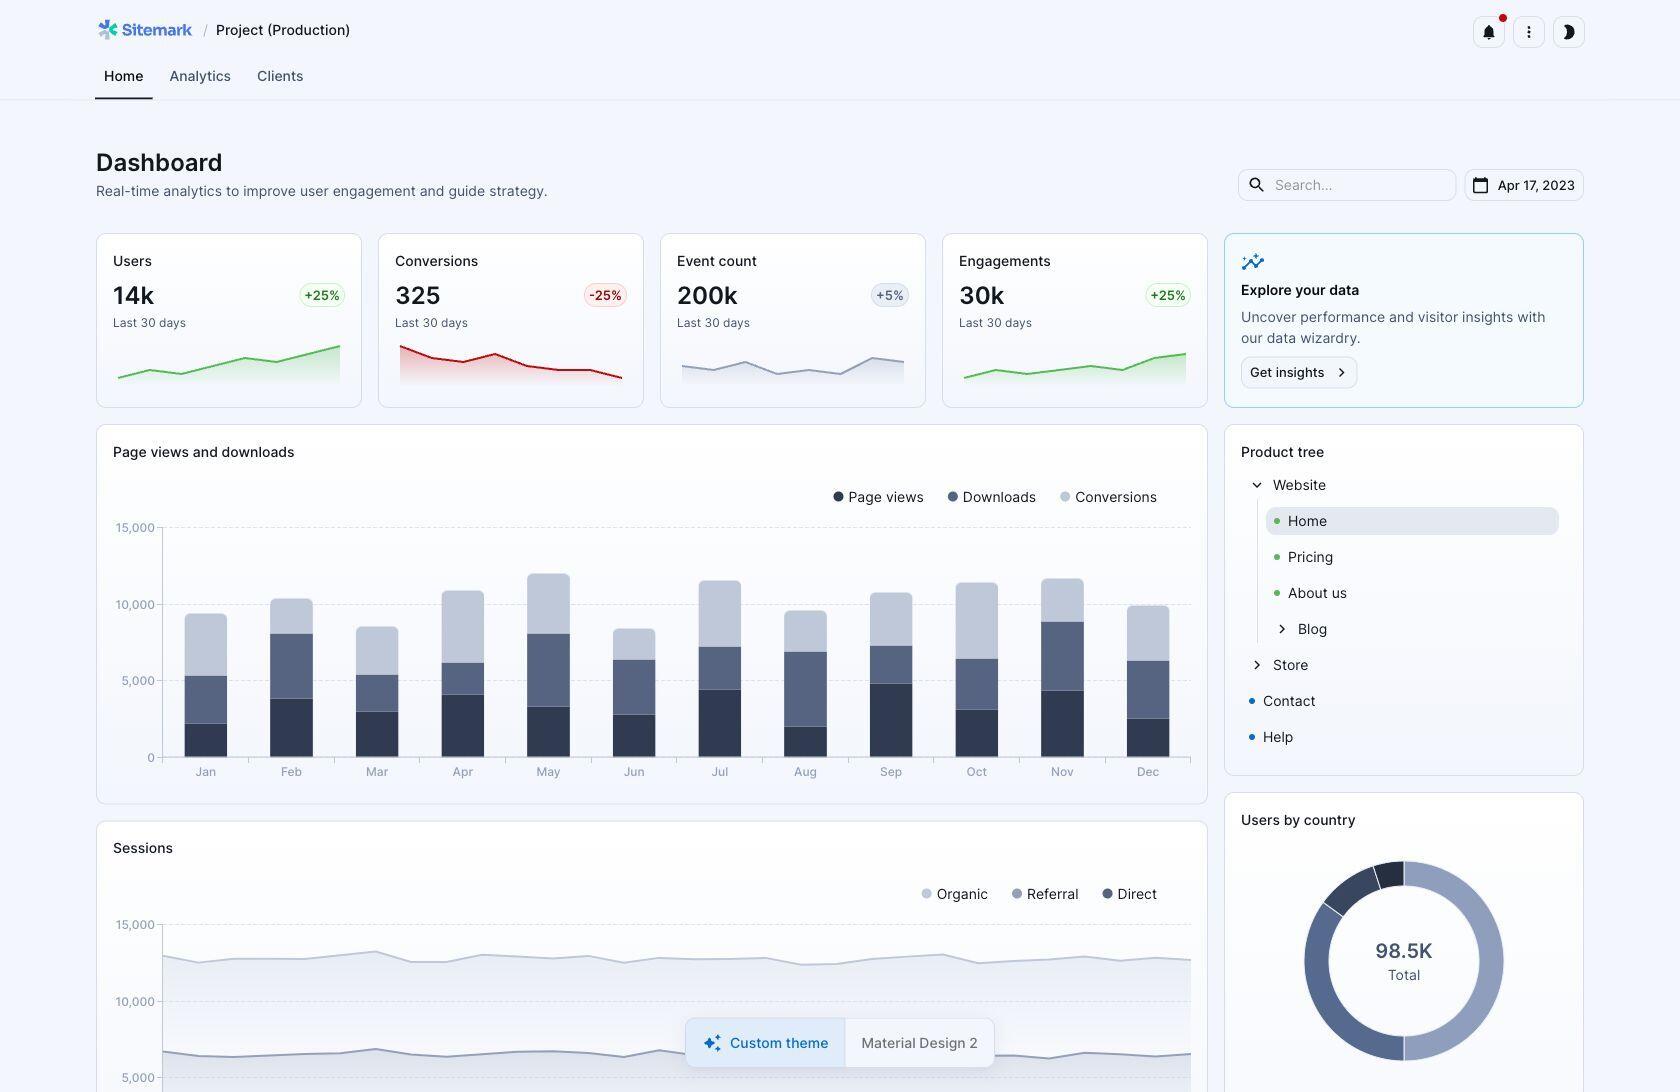Viewport: 1680px width, 1092px height.
Task: Switch to the Material Design 2 theme
Action: [x=919, y=1043]
